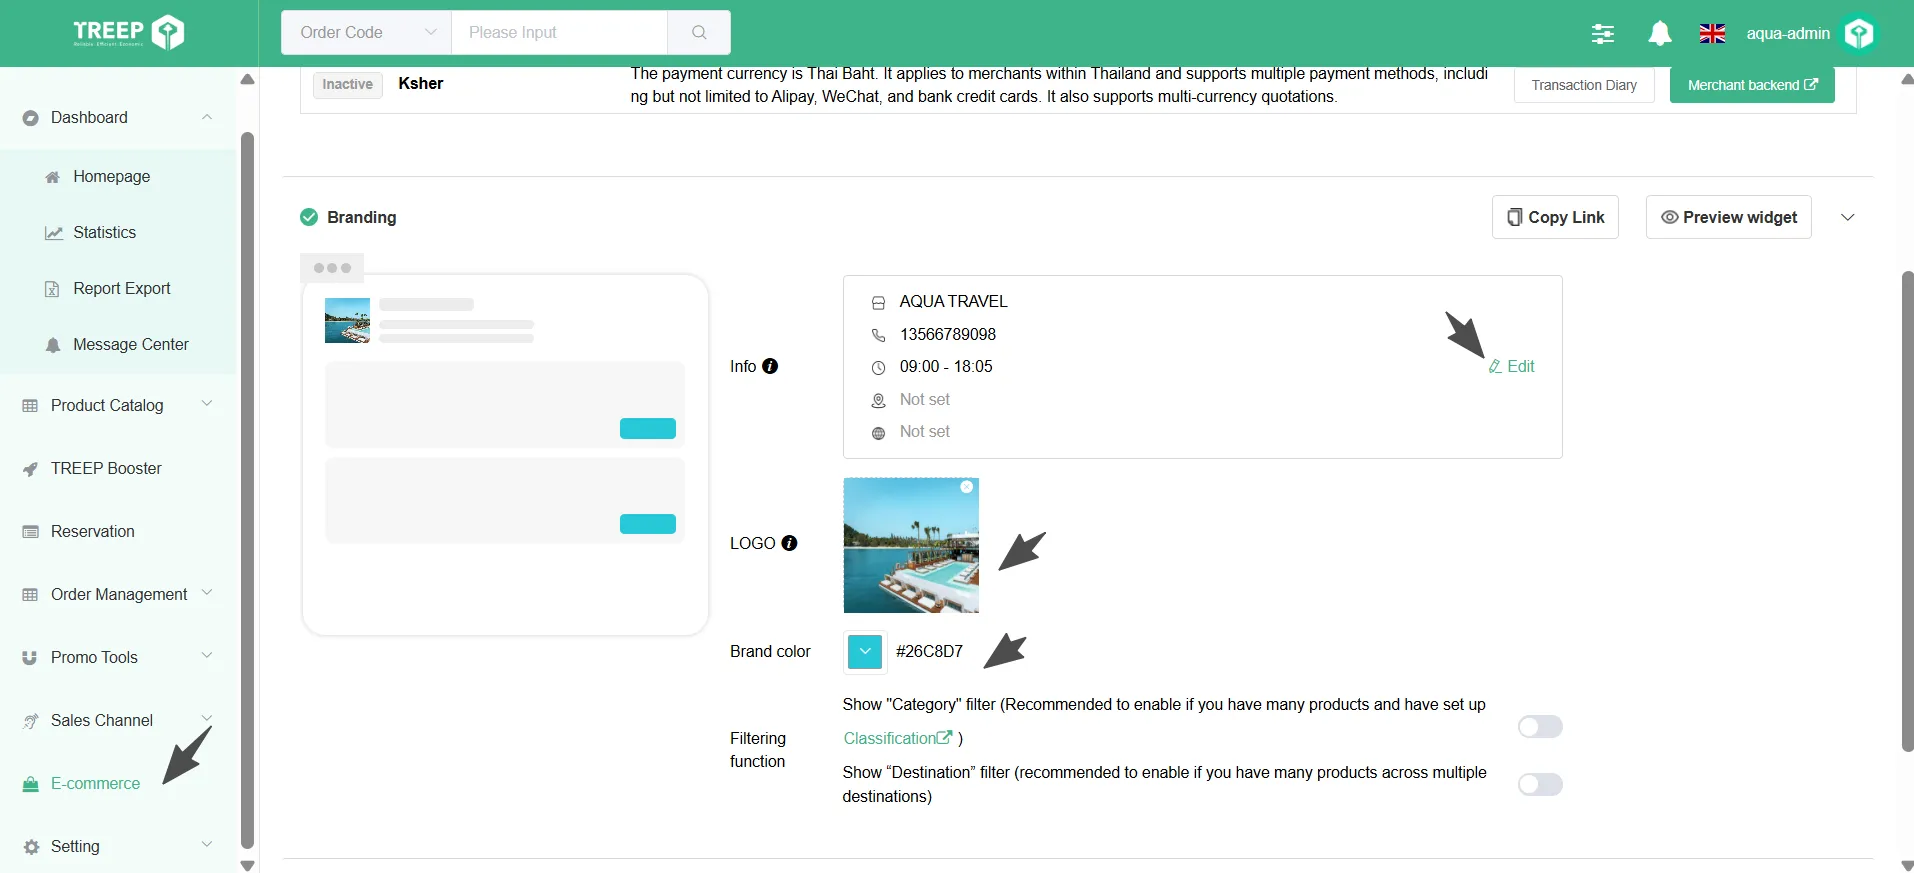Collapse the Branding section chevron
This screenshot has height=873, width=1914.
(1847, 218)
